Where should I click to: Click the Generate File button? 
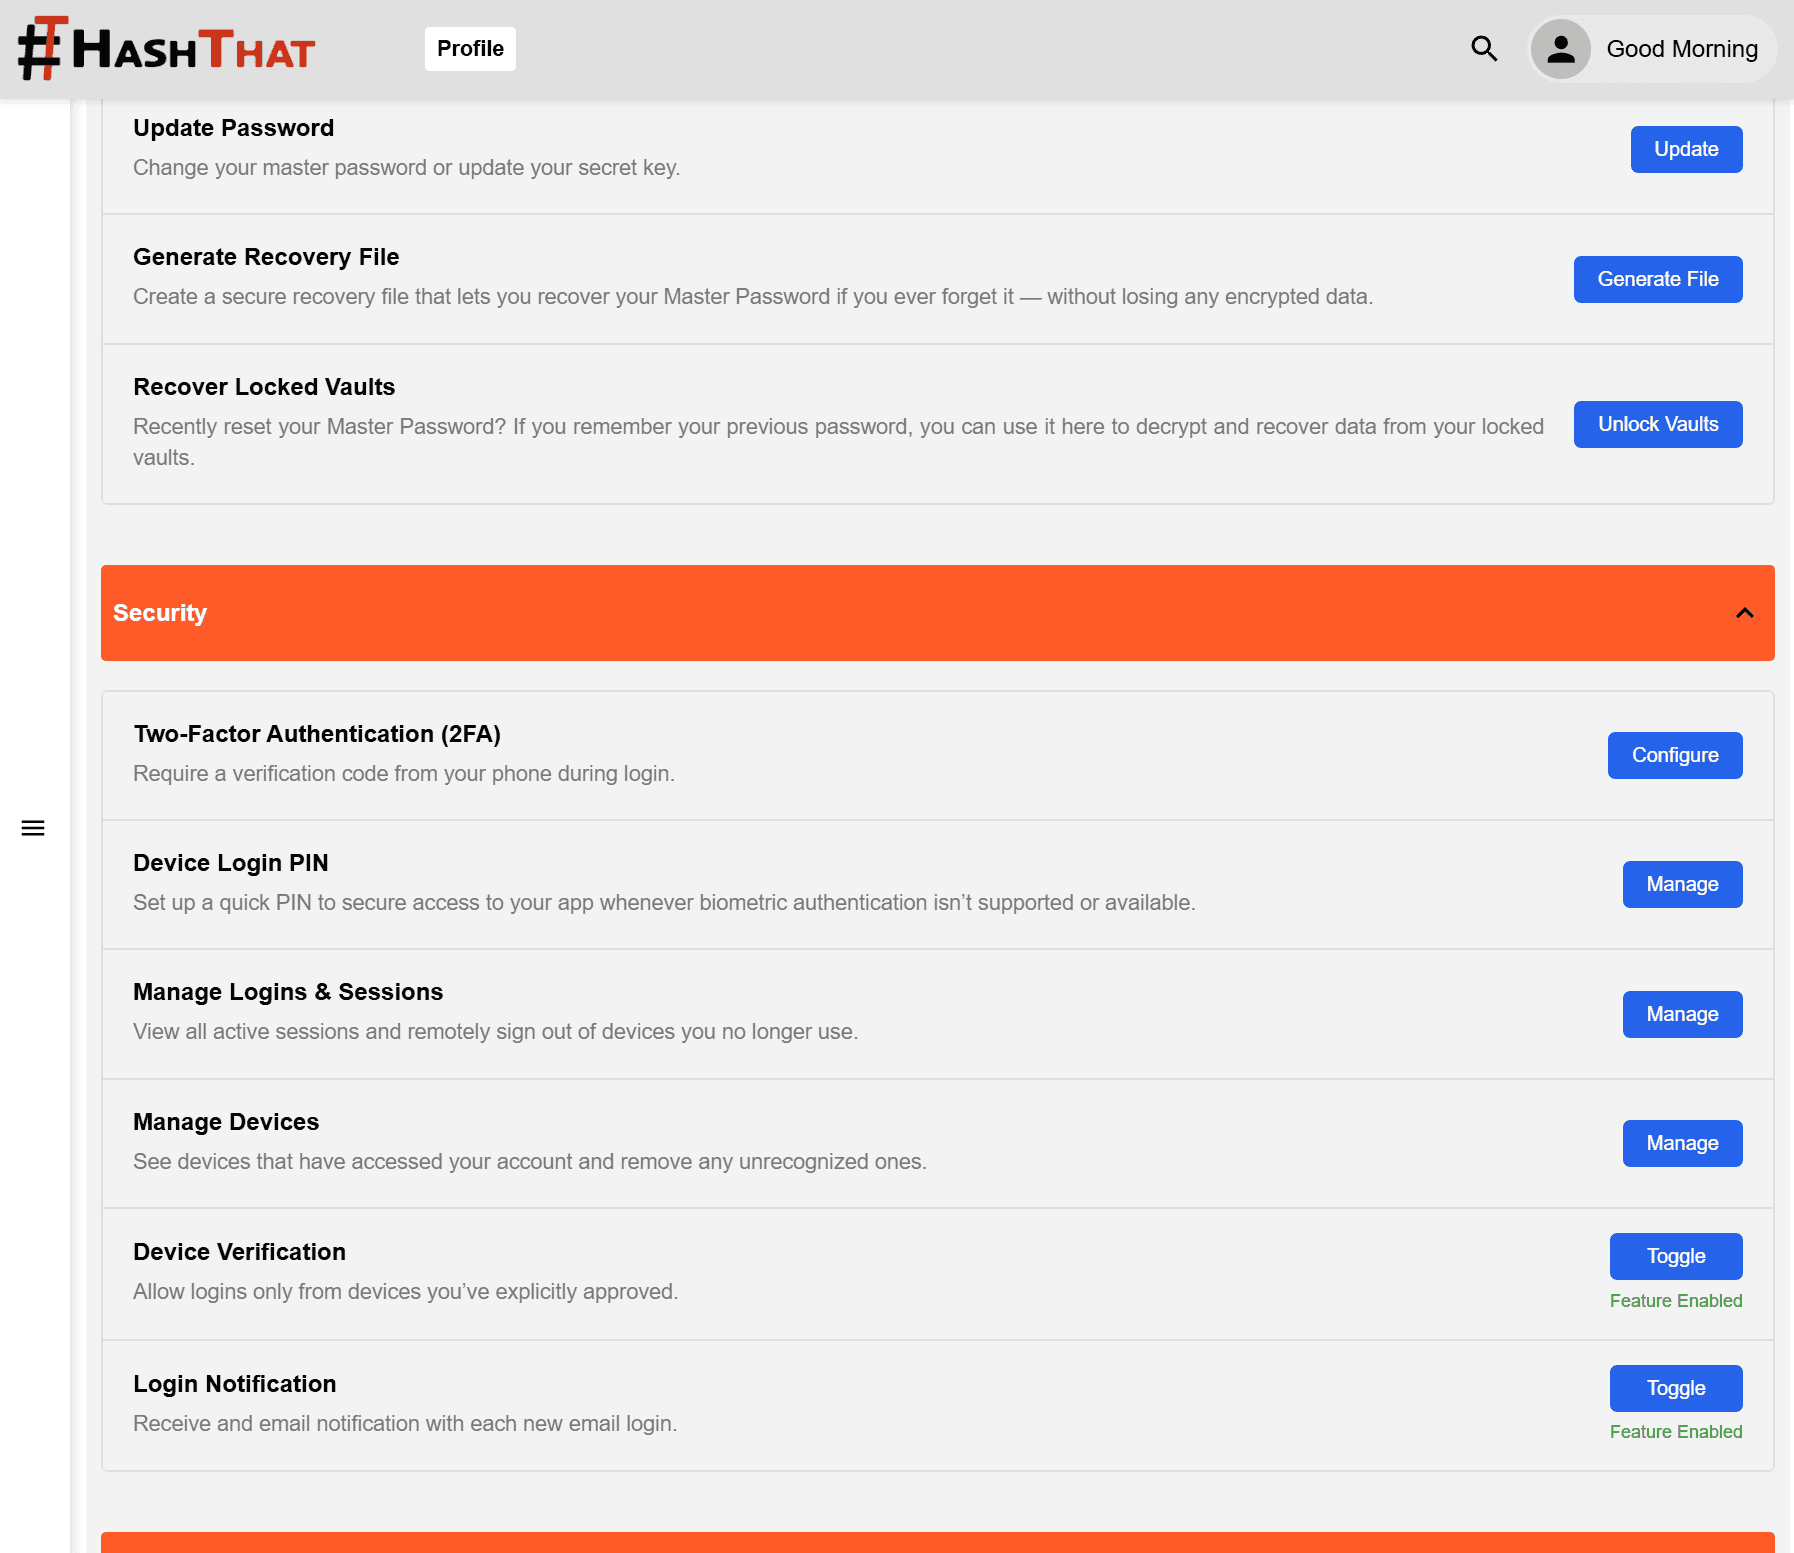1657,279
